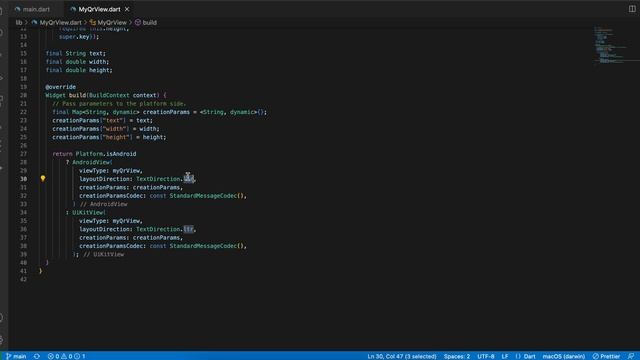Click the Ln 30, Col 47 cursor position
Viewport: 640px width, 360px height.
tap(402, 356)
